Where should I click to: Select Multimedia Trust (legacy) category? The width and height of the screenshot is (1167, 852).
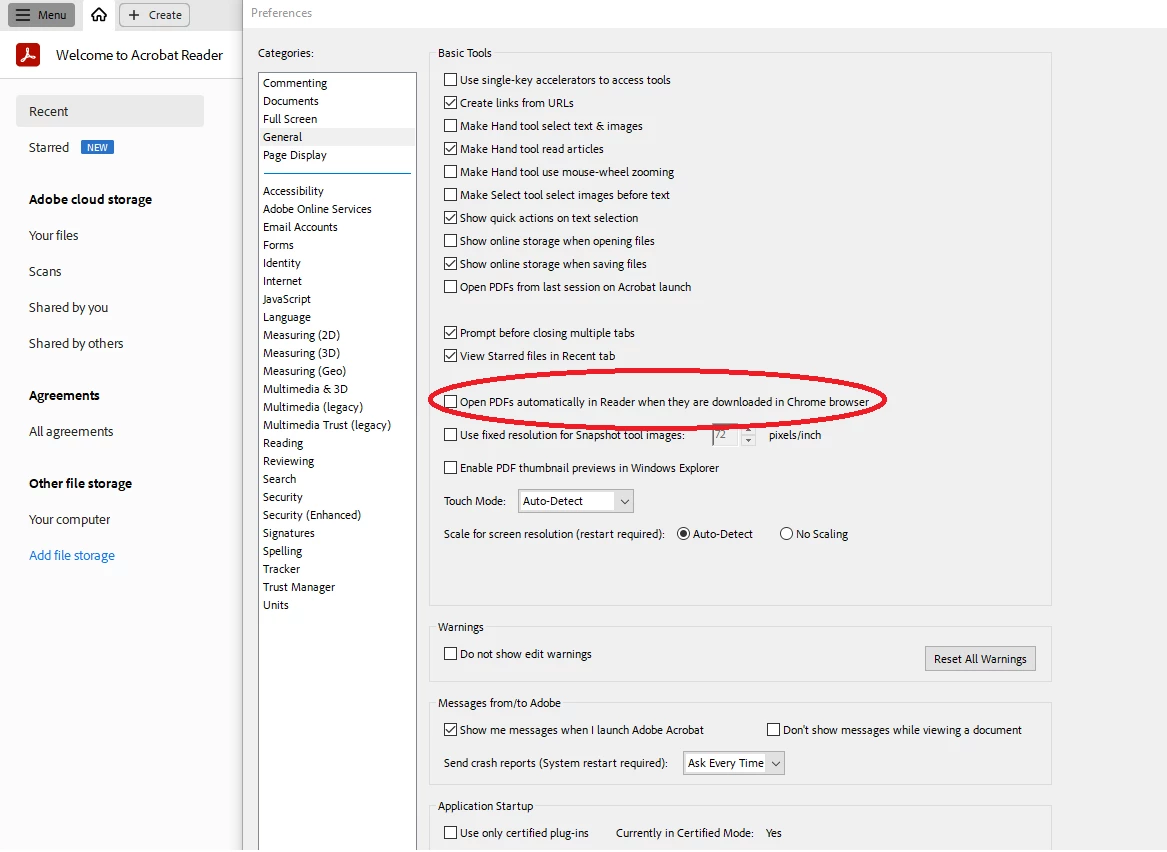point(327,425)
